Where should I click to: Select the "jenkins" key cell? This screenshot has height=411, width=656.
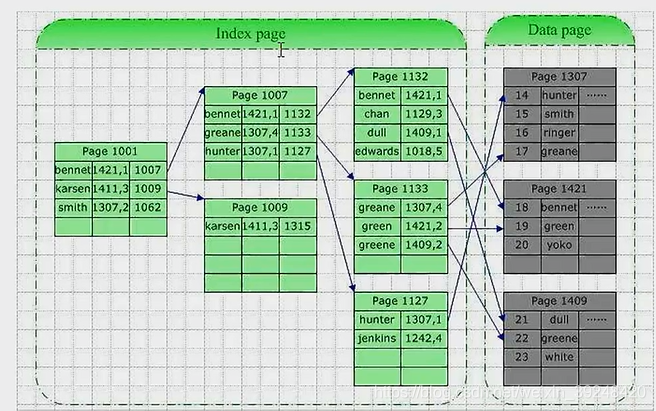click(x=377, y=339)
